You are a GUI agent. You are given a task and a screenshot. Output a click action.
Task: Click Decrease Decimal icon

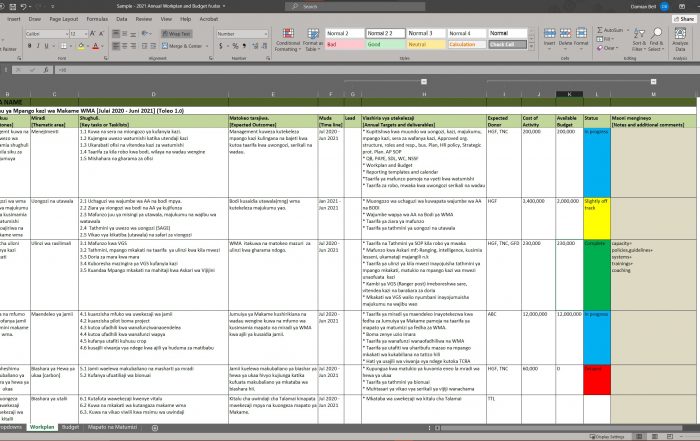click(264, 46)
